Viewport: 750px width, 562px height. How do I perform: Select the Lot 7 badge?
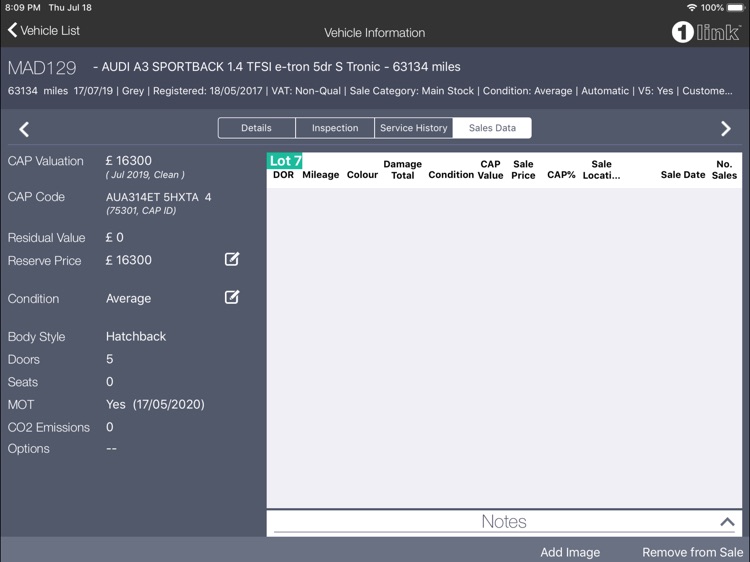(285, 161)
